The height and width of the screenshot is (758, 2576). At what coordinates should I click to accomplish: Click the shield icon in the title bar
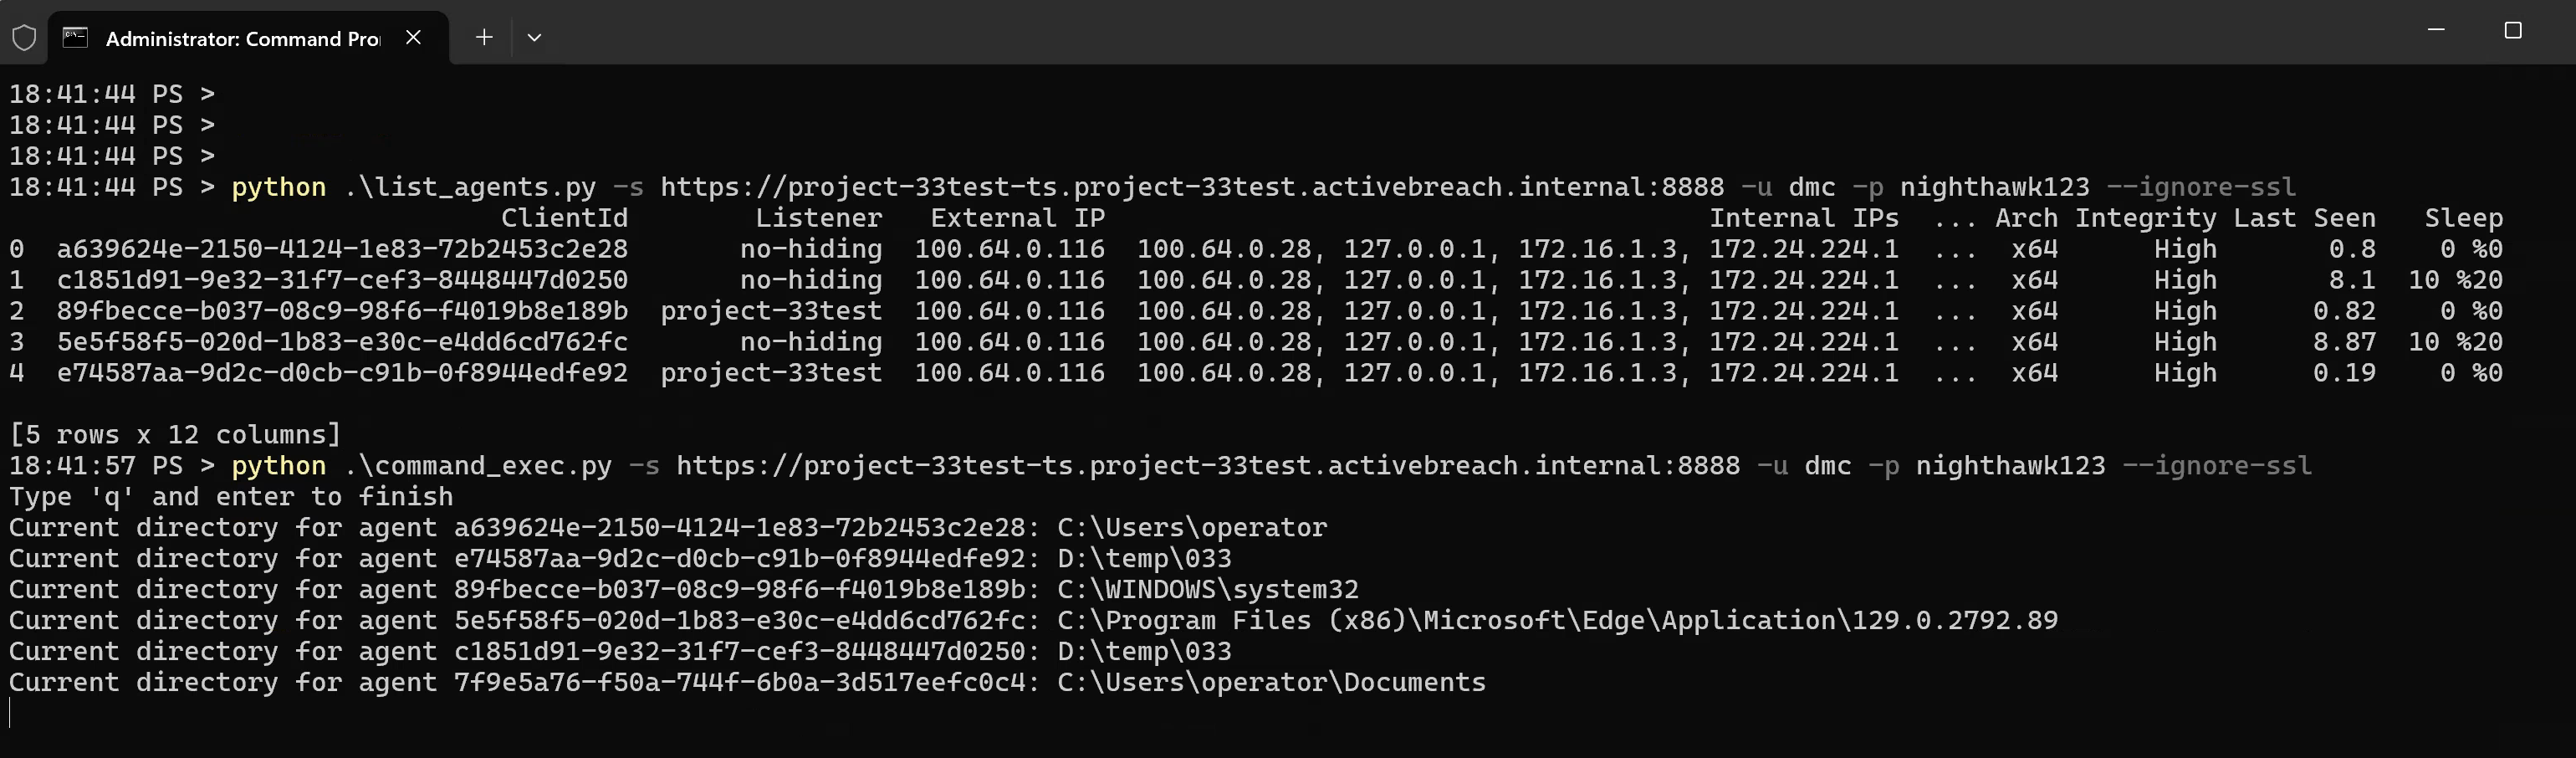tap(24, 38)
